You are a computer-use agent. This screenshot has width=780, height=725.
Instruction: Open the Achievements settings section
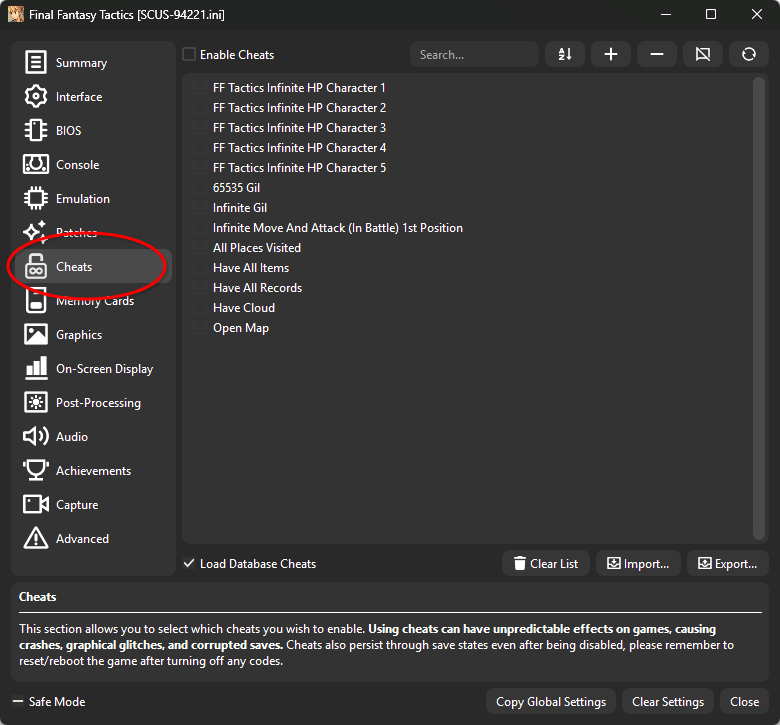(92, 471)
